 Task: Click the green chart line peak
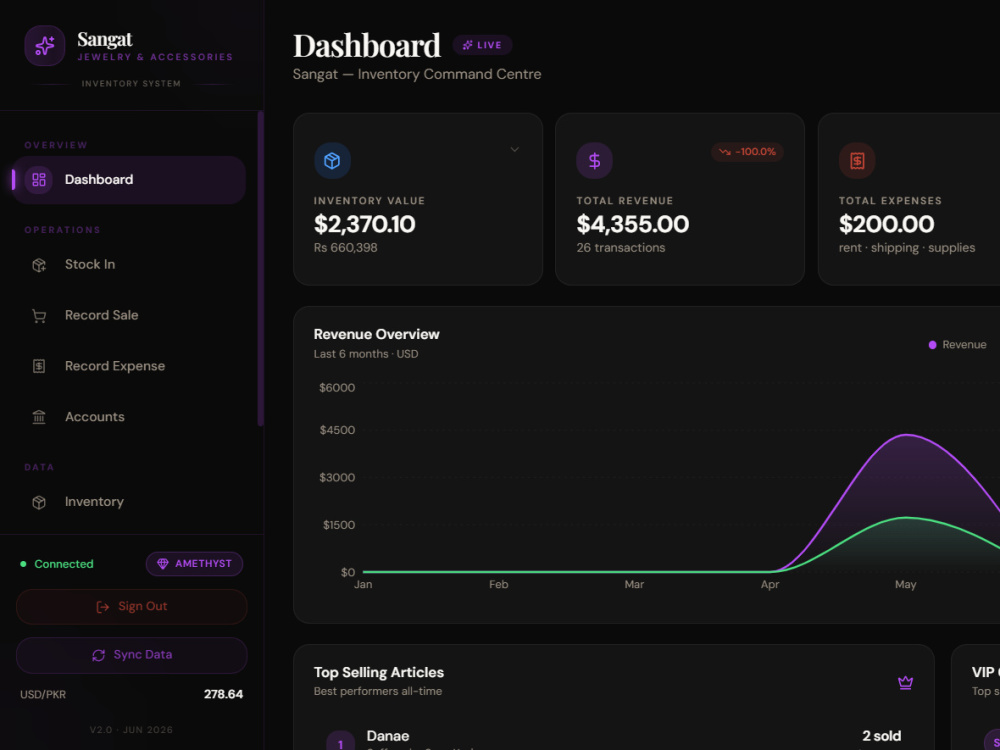click(906, 517)
